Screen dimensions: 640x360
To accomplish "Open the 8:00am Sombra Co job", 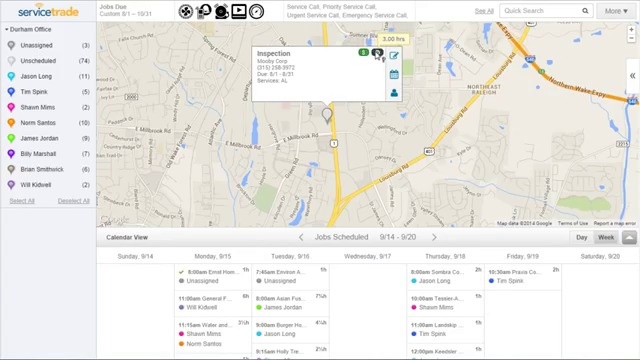I will pyautogui.click(x=446, y=276).
